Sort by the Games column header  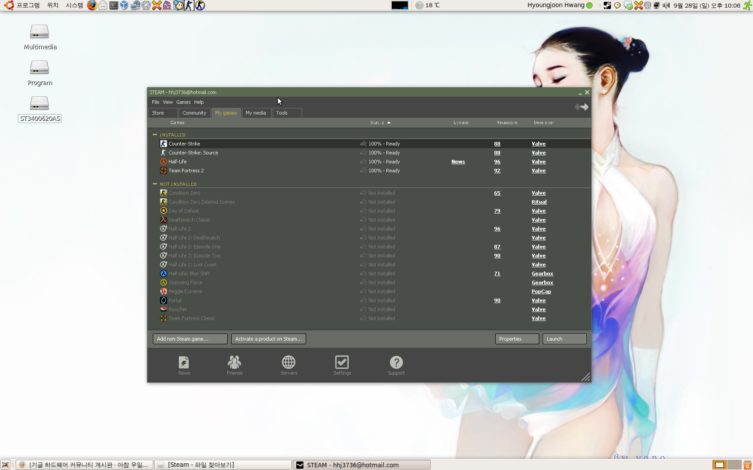[x=177, y=122]
